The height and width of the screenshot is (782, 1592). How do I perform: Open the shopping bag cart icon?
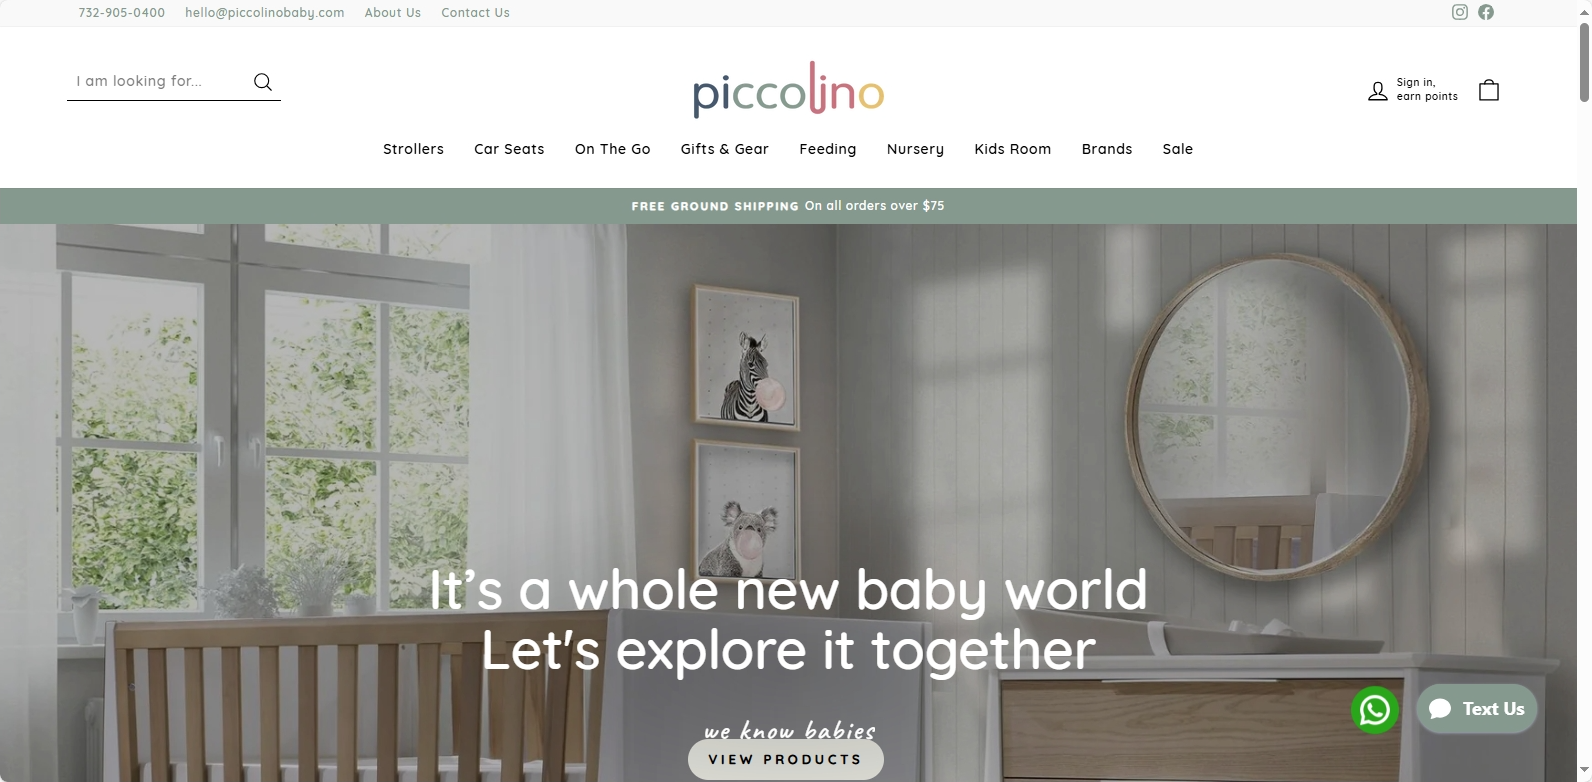pyautogui.click(x=1489, y=90)
